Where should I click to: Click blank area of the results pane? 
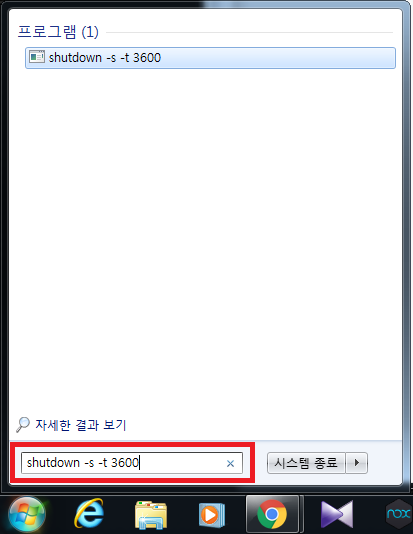point(204,238)
